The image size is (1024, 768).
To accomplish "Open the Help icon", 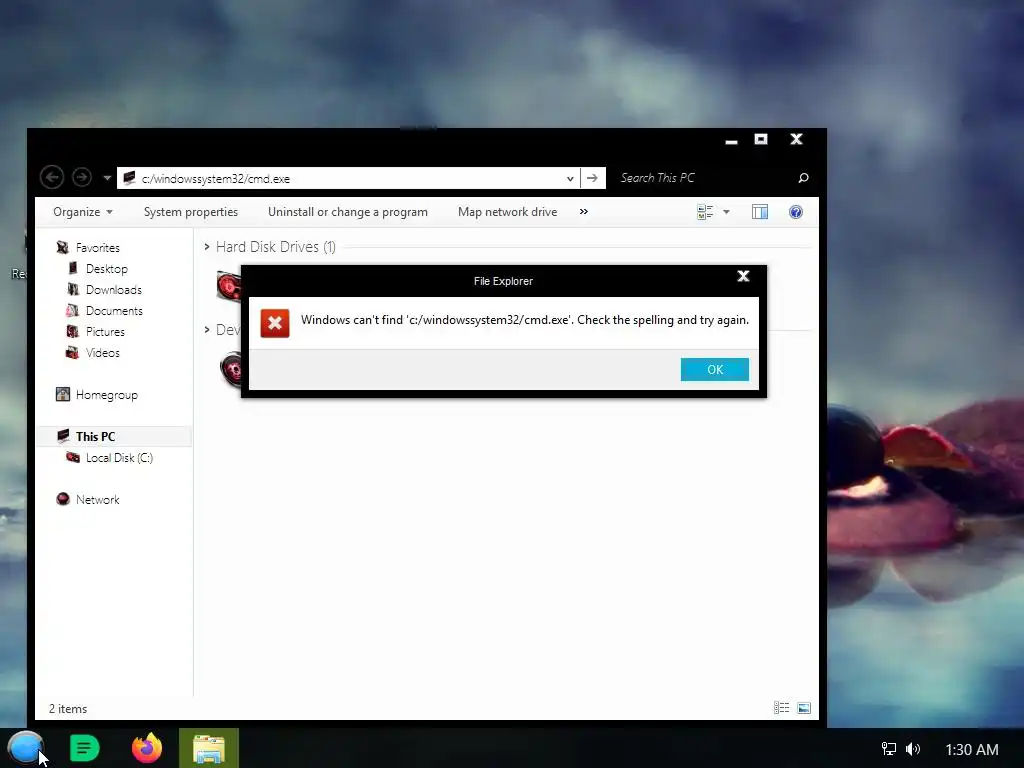I will [x=795, y=212].
